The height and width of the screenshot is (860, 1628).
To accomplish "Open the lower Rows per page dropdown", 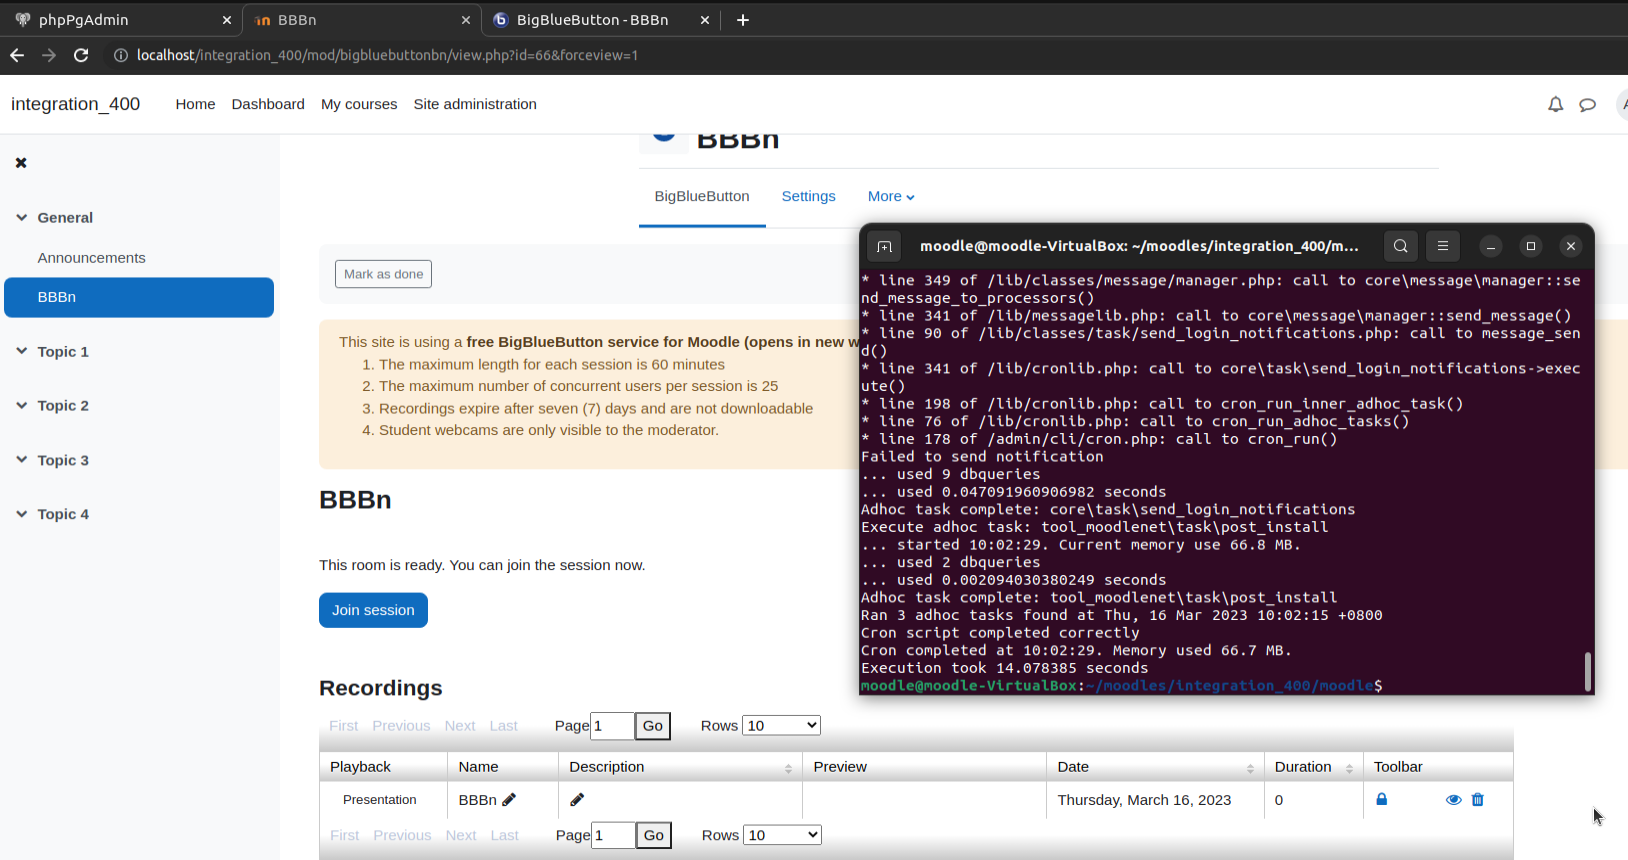I will [783, 835].
